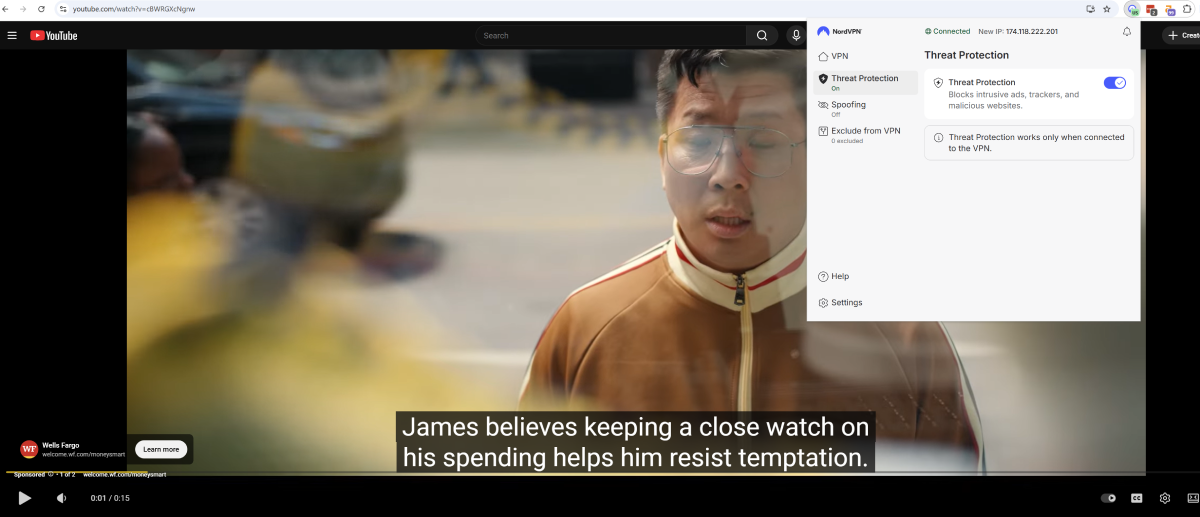Open the red extension icon with badge 2
The height and width of the screenshot is (517, 1200).
coord(1151,9)
